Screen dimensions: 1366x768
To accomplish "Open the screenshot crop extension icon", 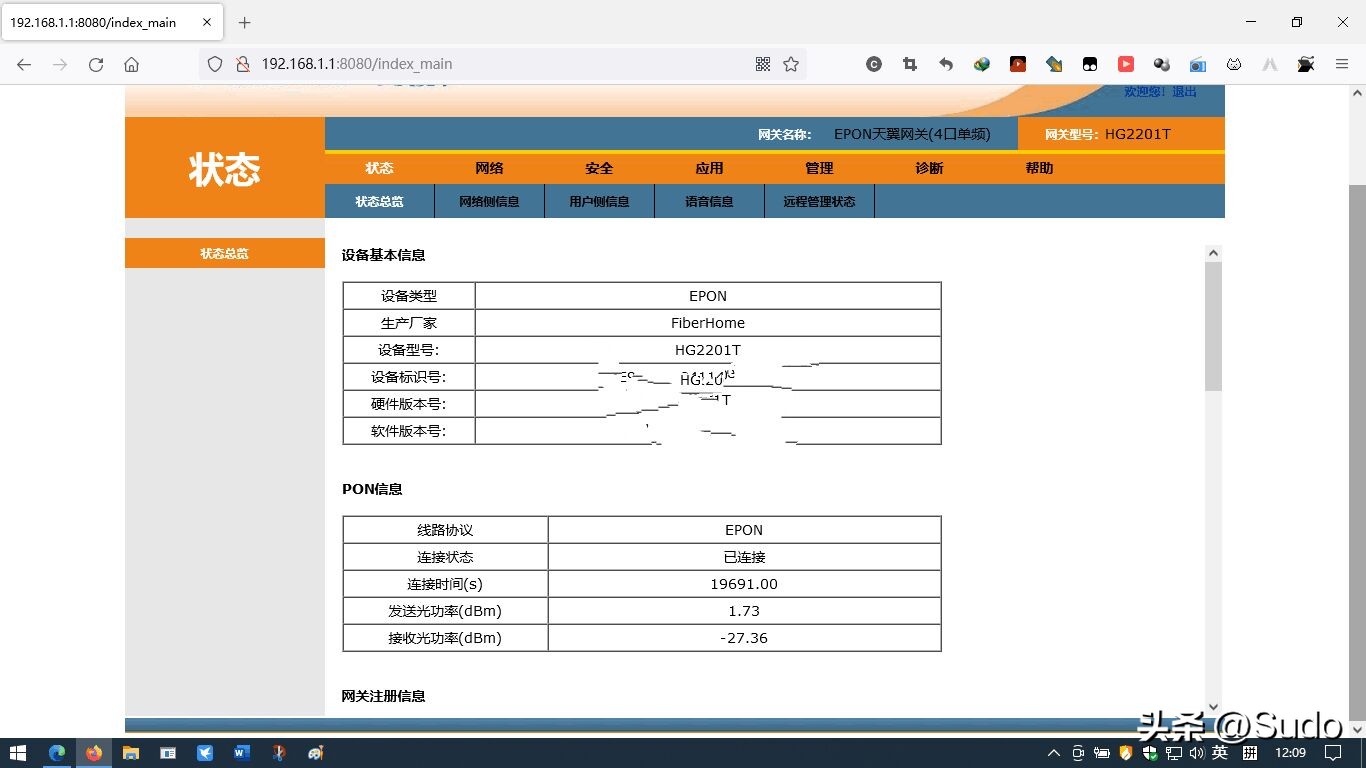I will point(909,64).
